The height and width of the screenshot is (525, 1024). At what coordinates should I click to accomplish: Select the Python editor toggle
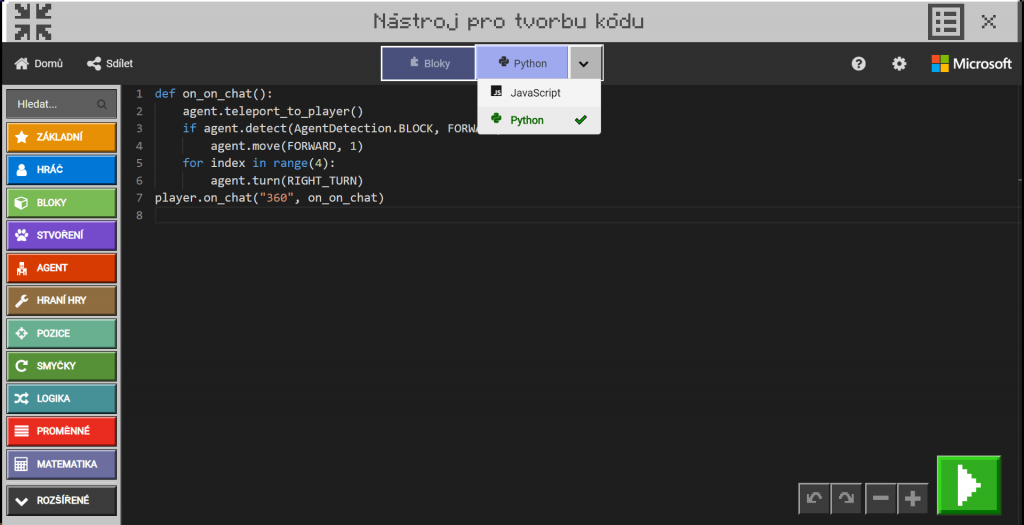click(x=522, y=63)
